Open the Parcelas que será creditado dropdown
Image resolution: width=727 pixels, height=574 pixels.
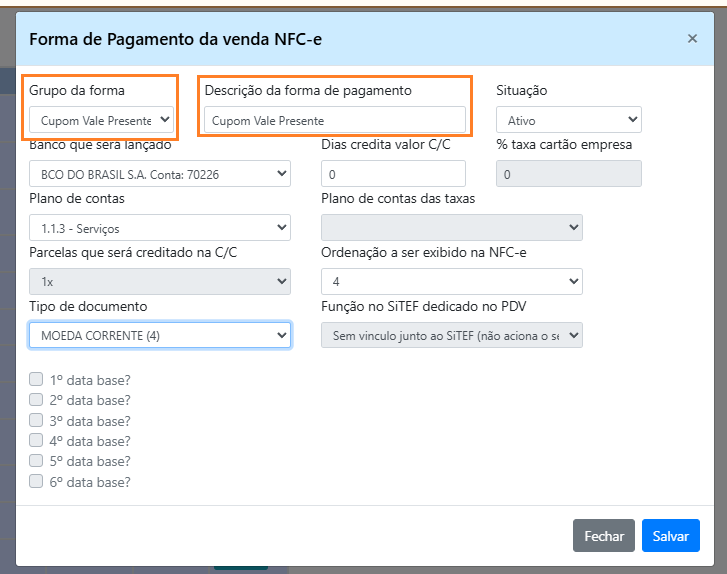[x=160, y=281]
